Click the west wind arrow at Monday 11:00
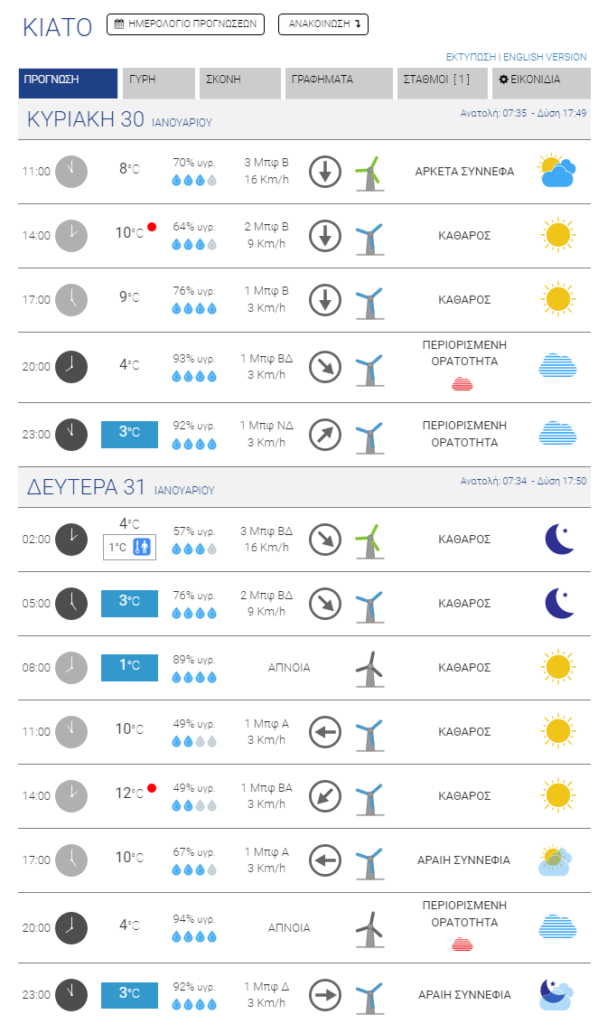The image size is (598, 1024). point(324,731)
